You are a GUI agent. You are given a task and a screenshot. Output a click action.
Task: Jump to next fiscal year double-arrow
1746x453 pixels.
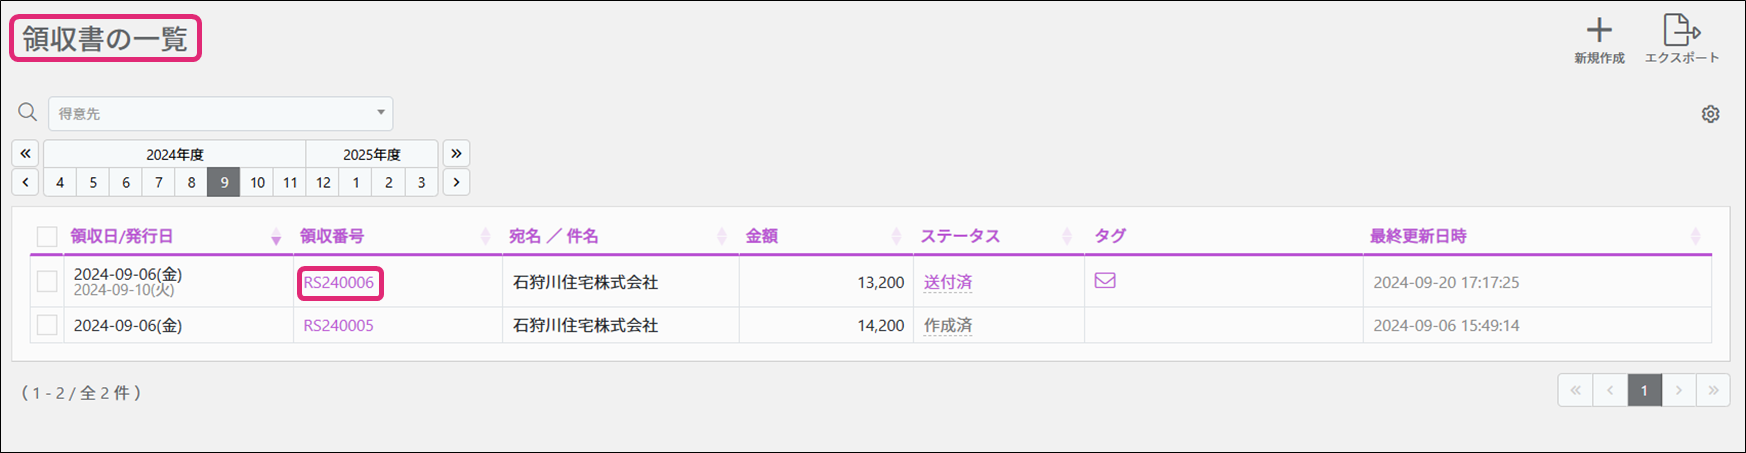pyautogui.click(x=456, y=153)
